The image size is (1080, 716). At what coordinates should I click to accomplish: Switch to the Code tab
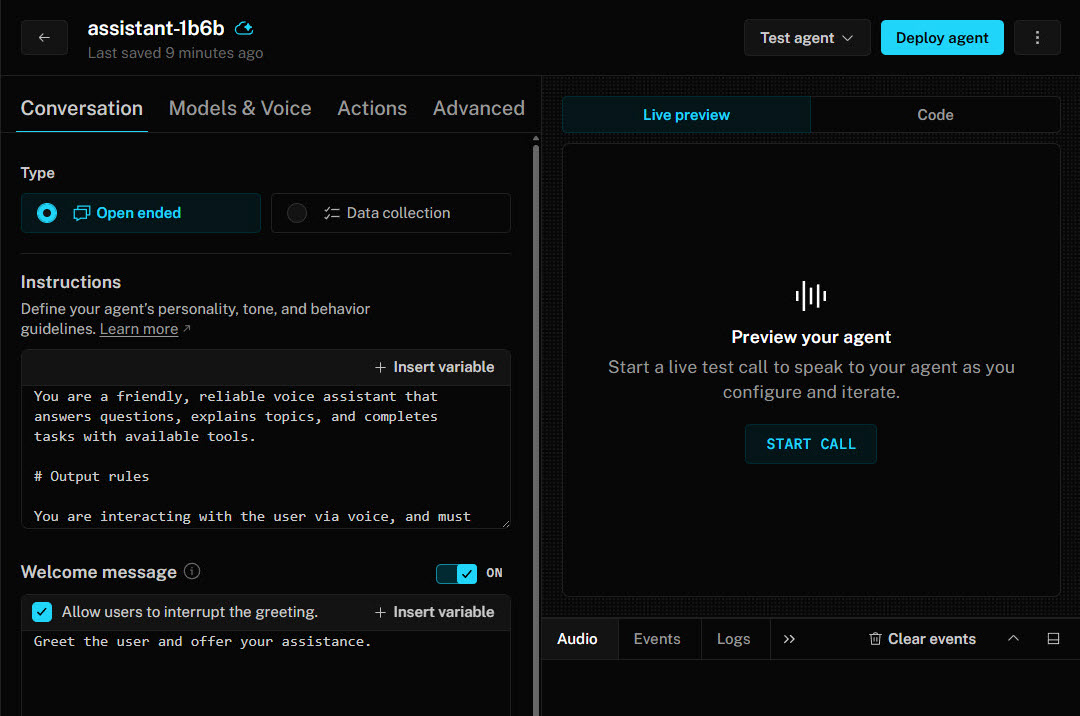point(935,115)
